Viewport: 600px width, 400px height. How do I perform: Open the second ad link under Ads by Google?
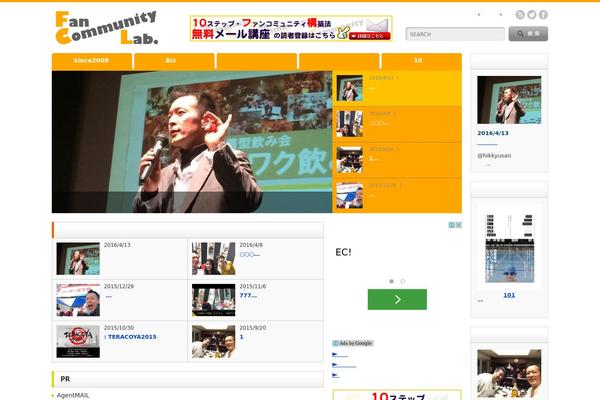[344, 365]
